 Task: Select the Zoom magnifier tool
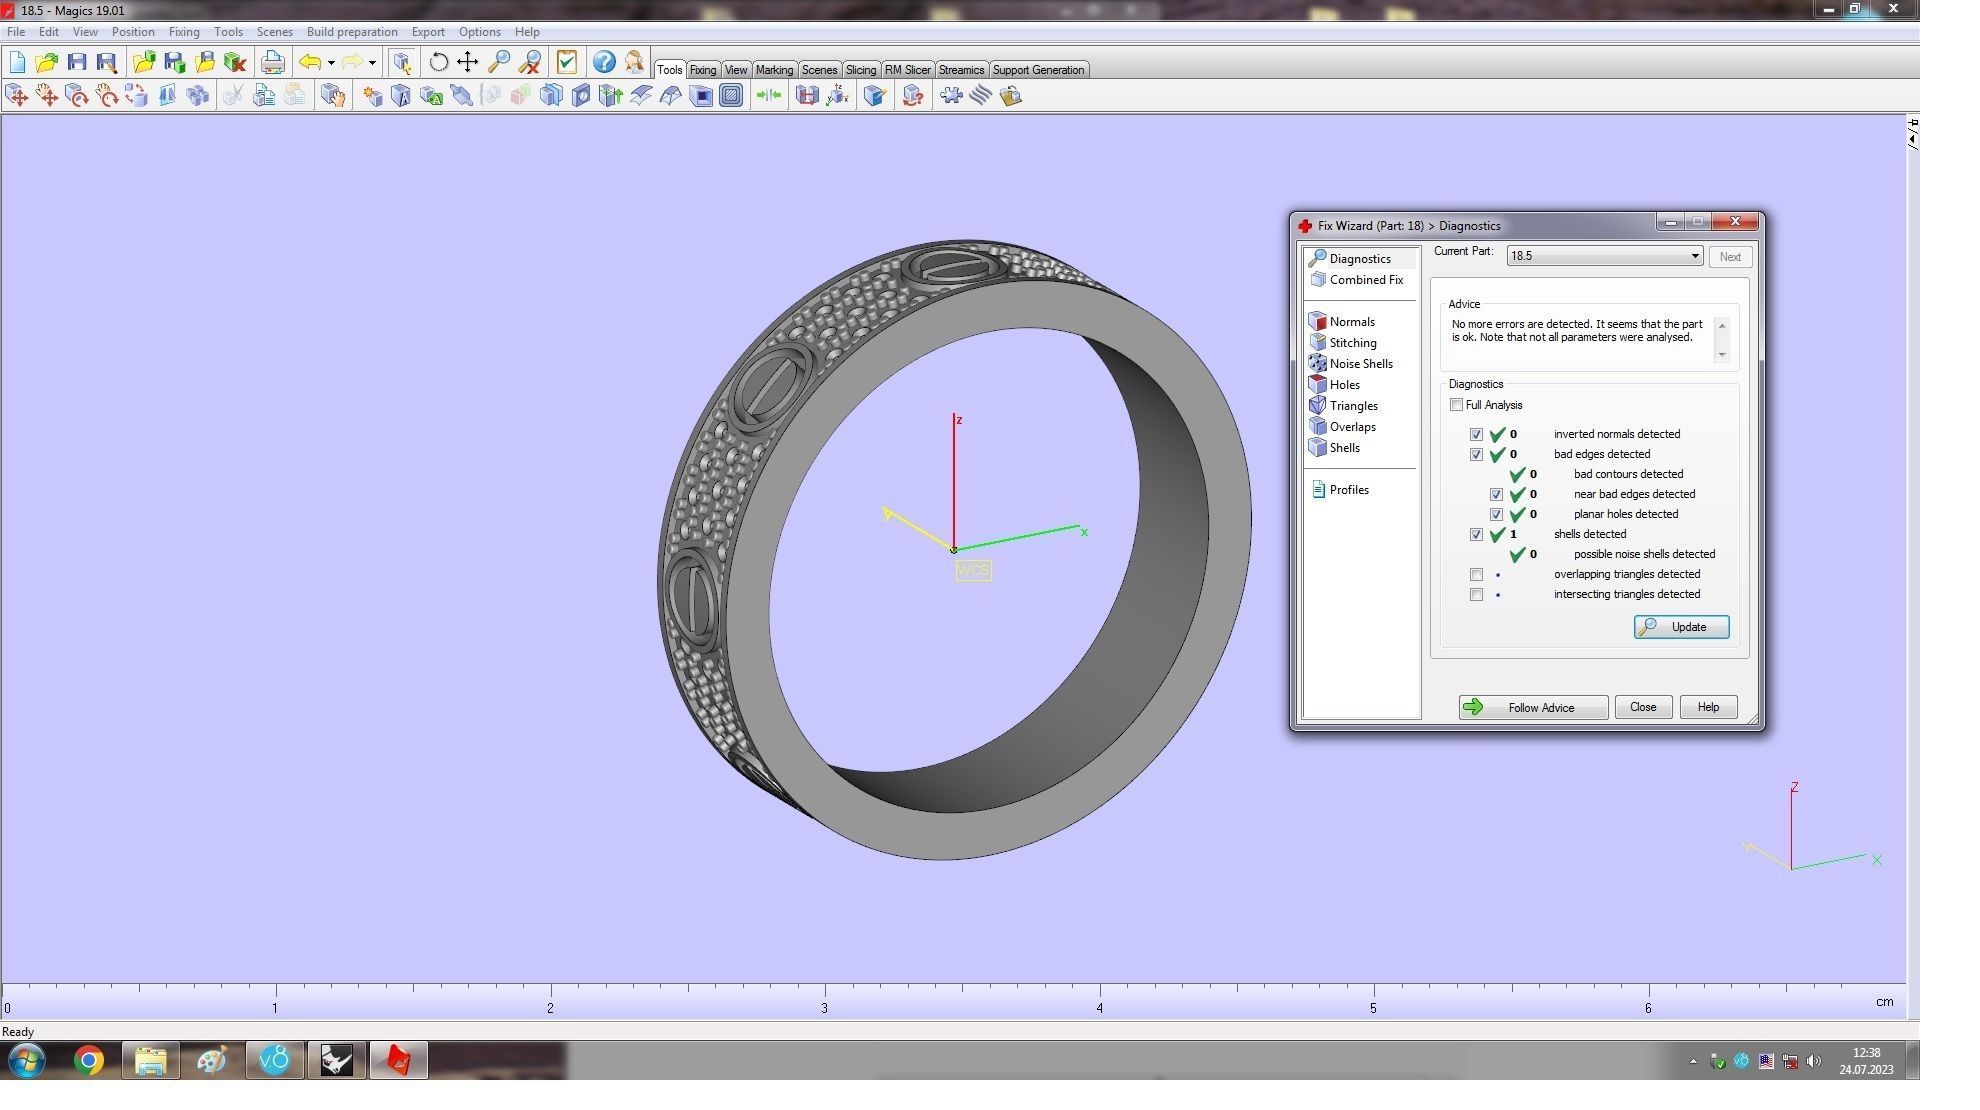pos(498,62)
